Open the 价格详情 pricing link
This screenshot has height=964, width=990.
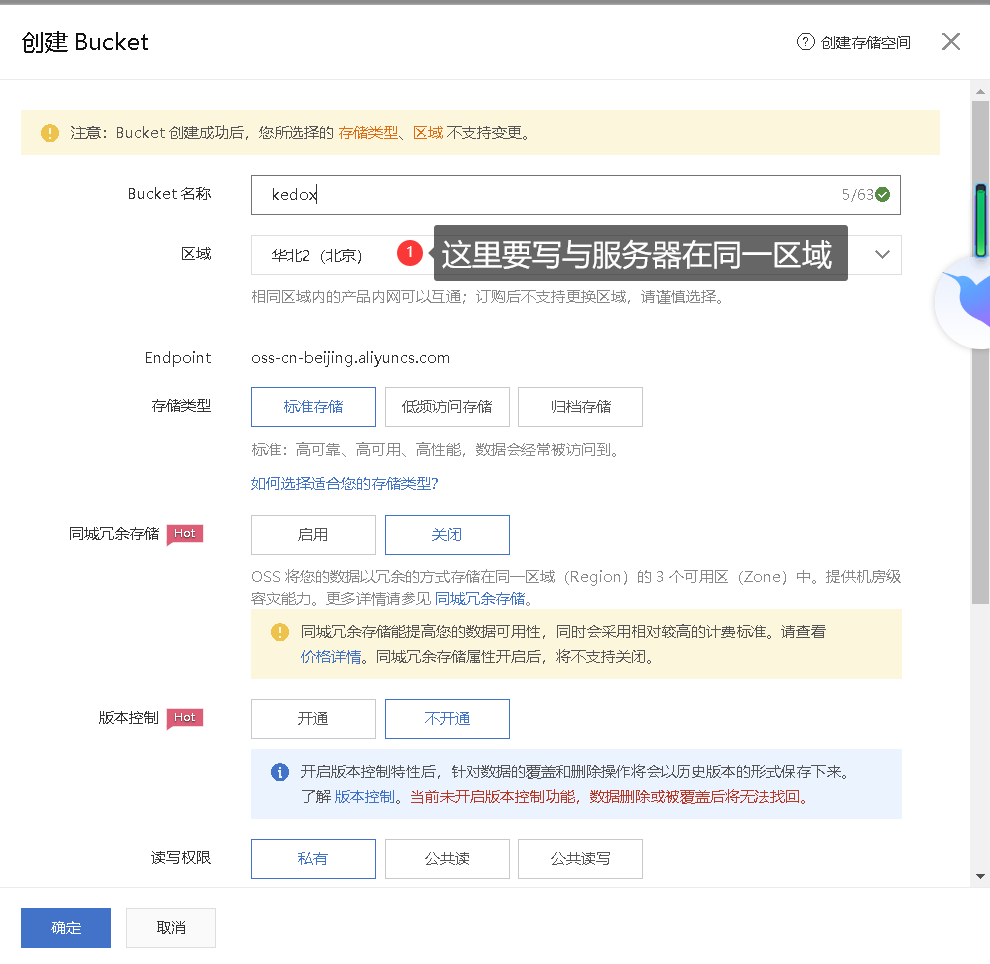pos(331,657)
